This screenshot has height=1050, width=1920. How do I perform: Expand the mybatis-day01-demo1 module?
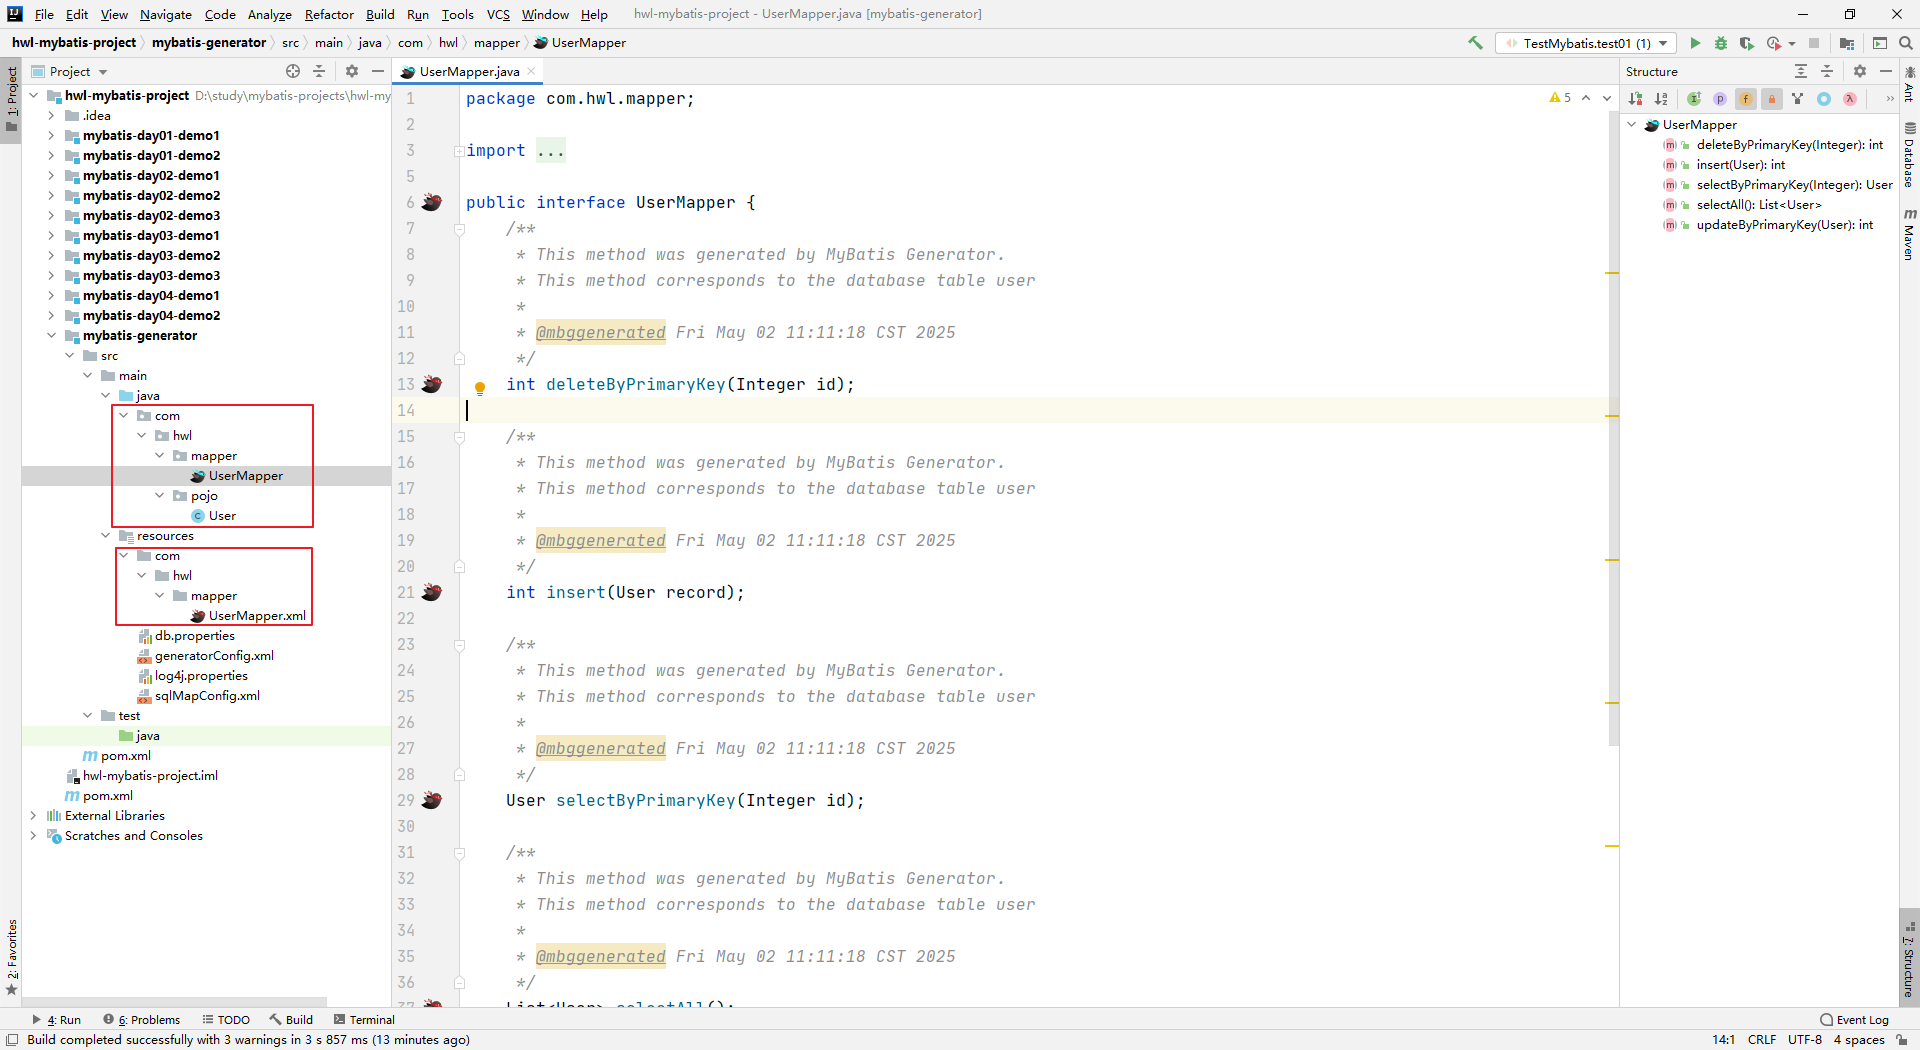pyautogui.click(x=51, y=135)
